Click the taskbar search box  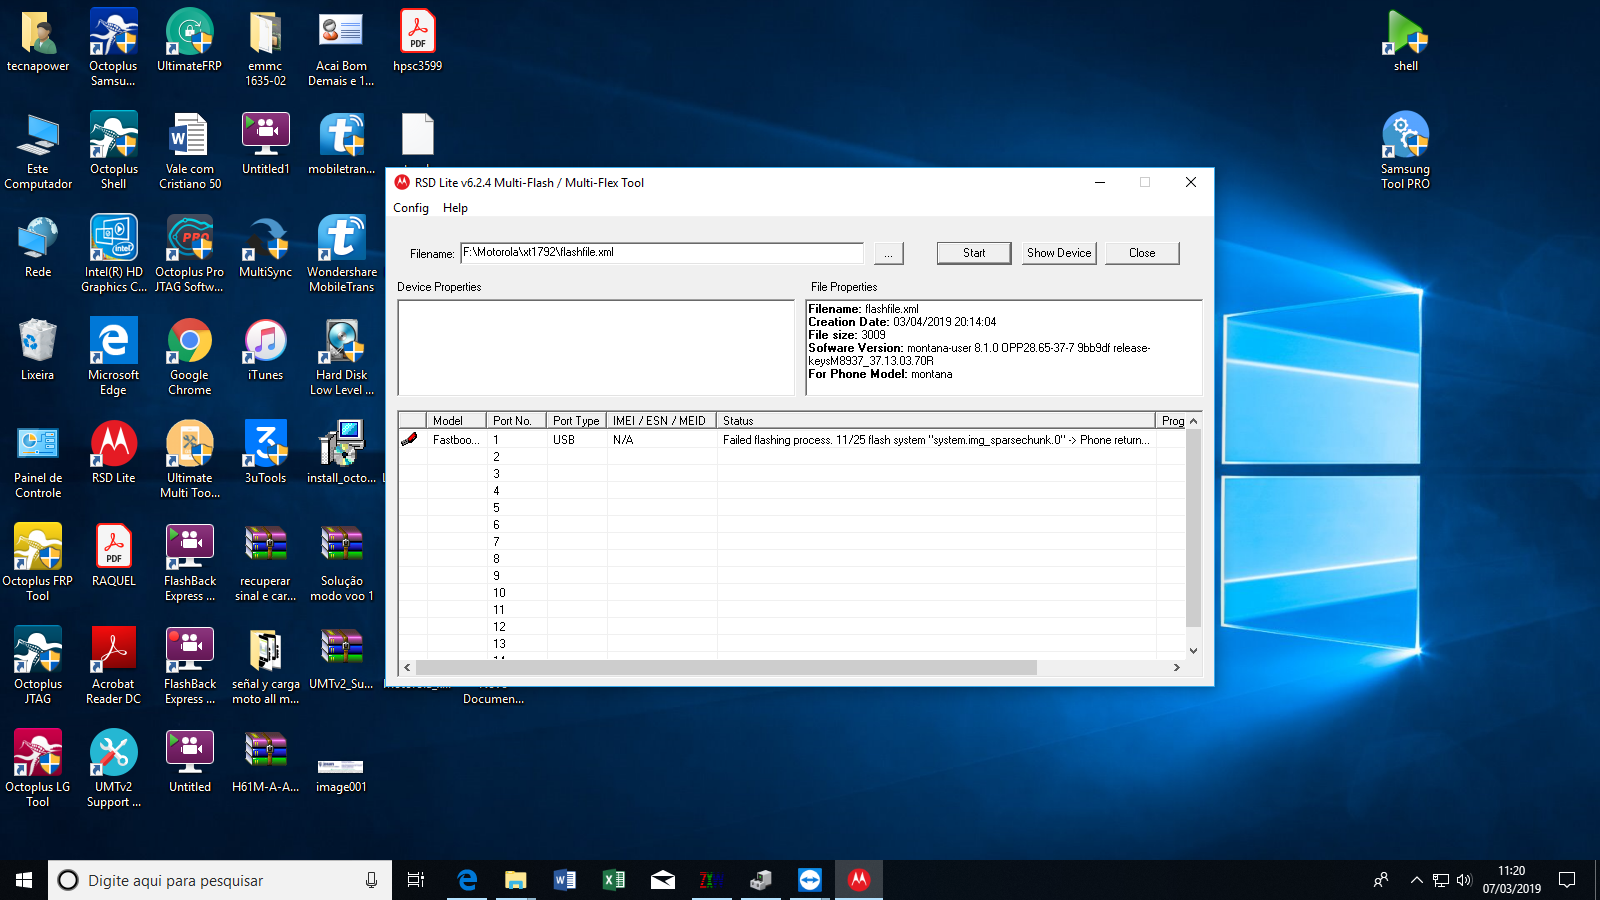click(x=220, y=880)
